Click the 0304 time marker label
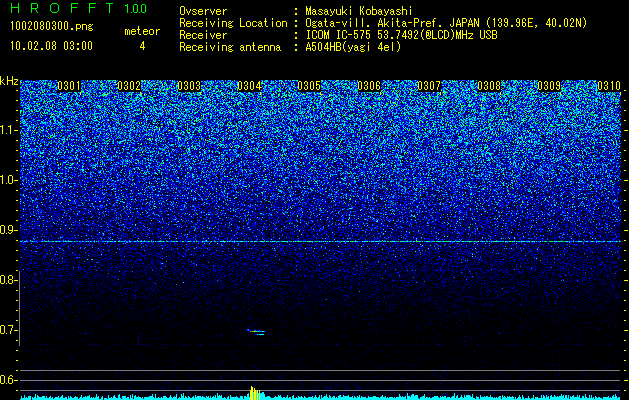 249,86
